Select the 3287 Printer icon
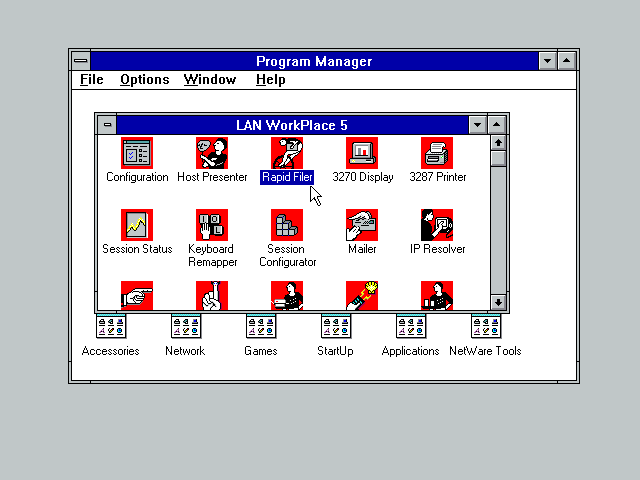Viewport: 640px width, 480px height. point(437,153)
